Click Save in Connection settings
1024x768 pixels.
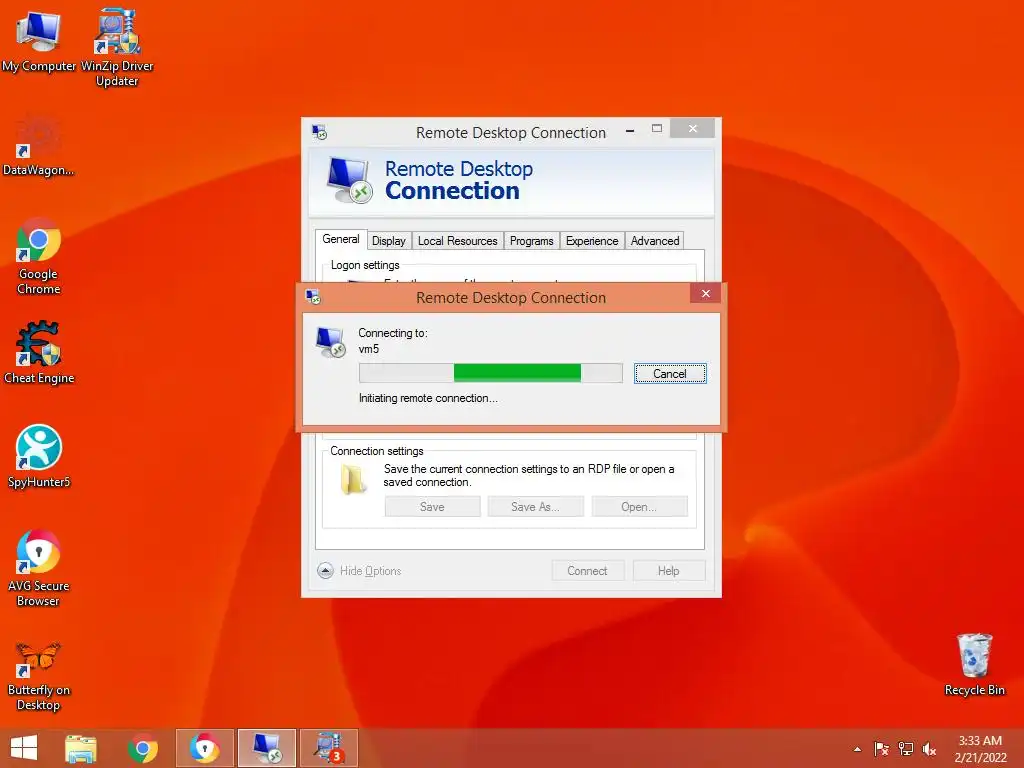(432, 507)
